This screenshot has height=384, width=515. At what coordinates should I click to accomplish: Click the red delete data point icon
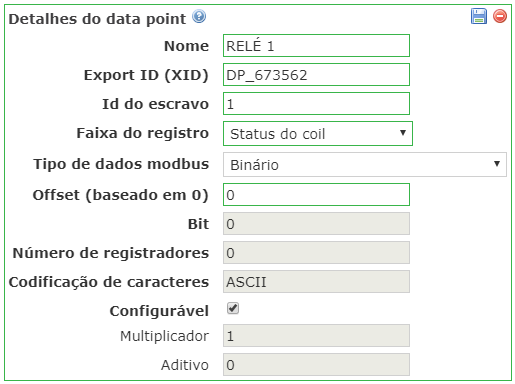[500, 16]
